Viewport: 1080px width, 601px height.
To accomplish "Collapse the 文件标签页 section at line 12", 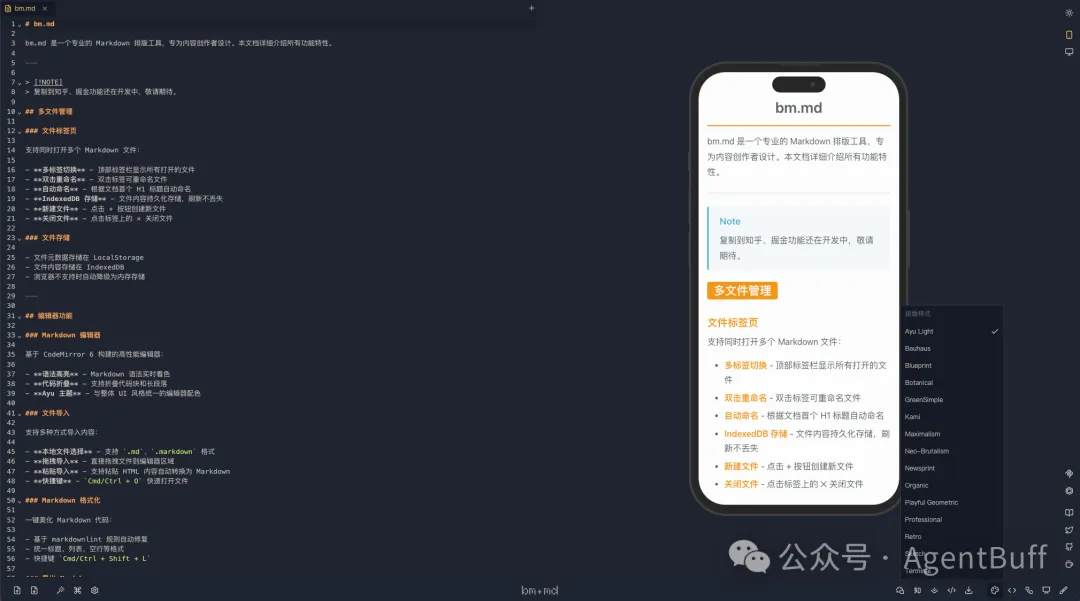I will tap(19, 131).
